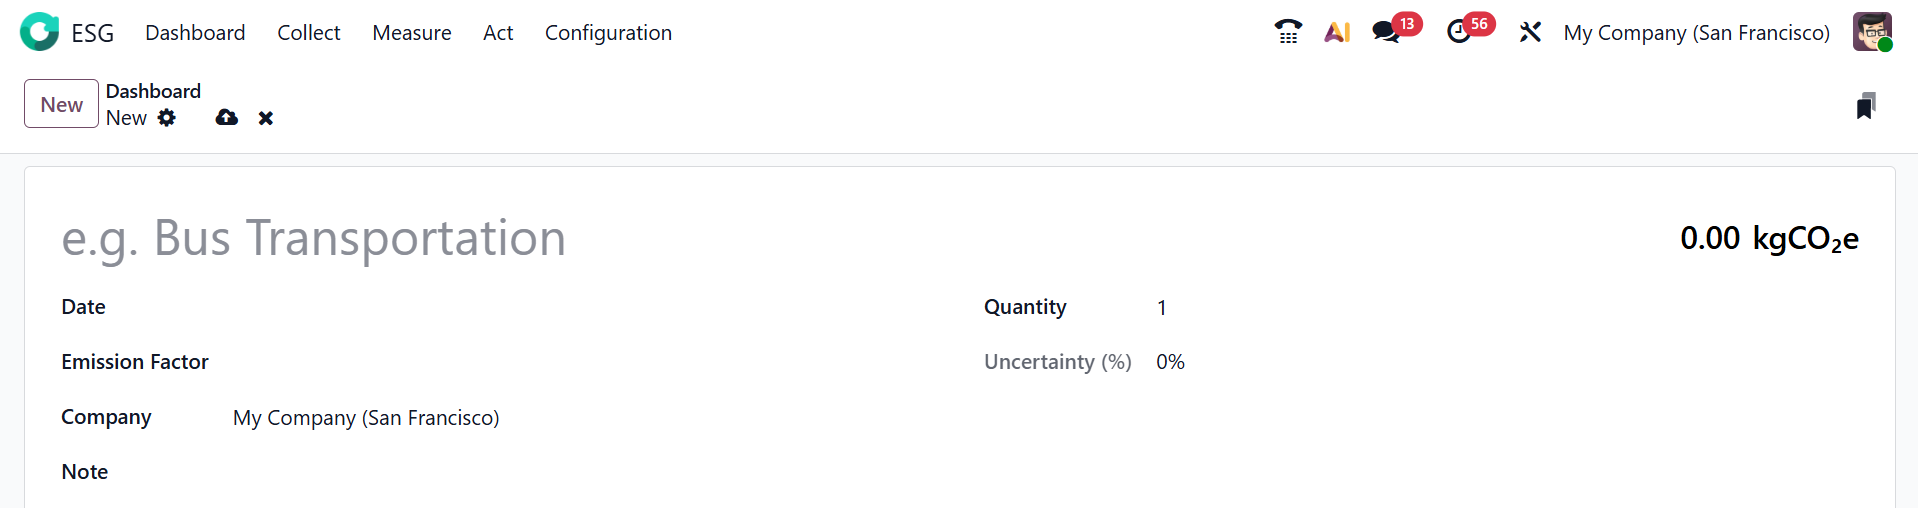
Task: Open the AI assistant icon
Action: tap(1337, 32)
